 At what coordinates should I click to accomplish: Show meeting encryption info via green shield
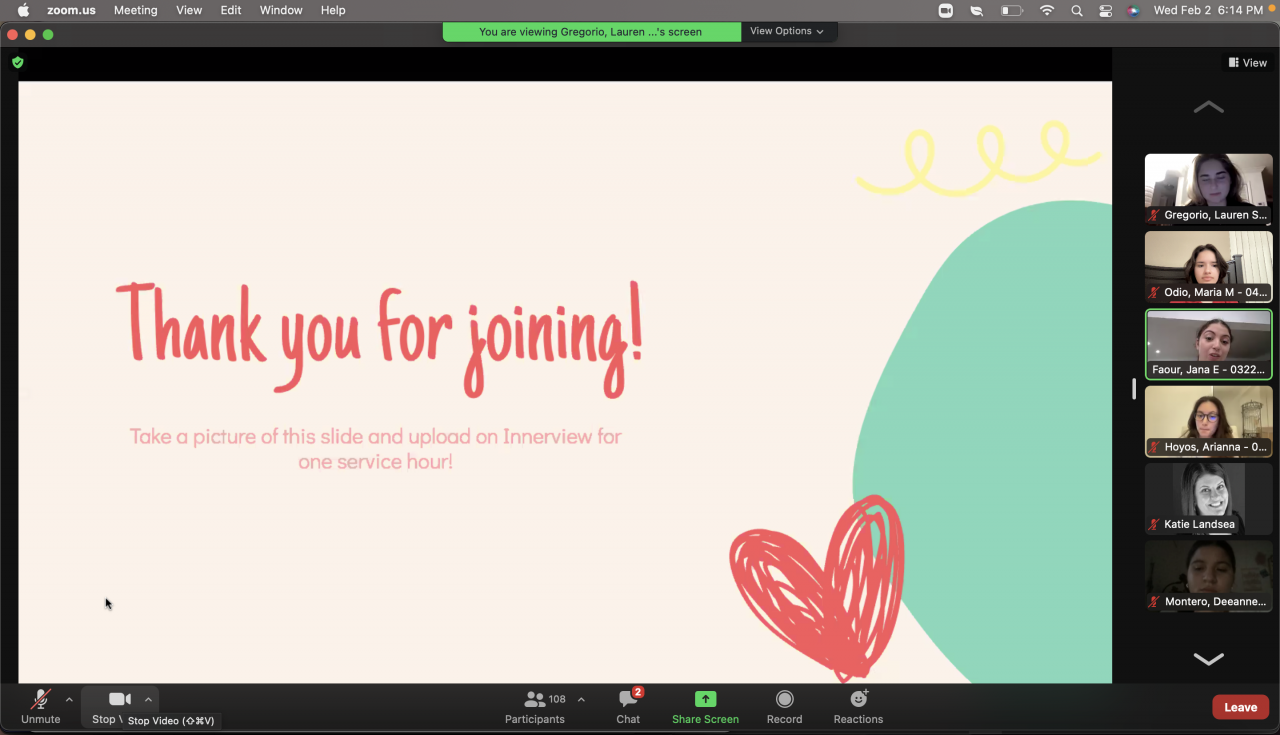point(17,62)
